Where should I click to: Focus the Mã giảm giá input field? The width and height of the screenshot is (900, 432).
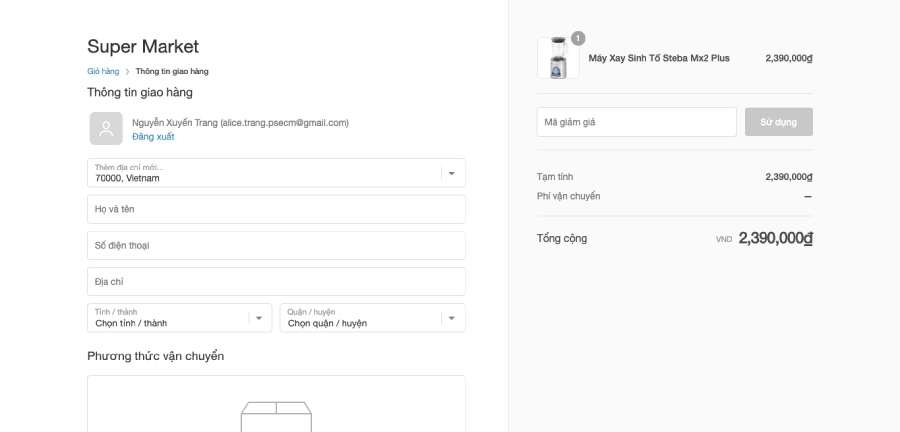click(637, 122)
